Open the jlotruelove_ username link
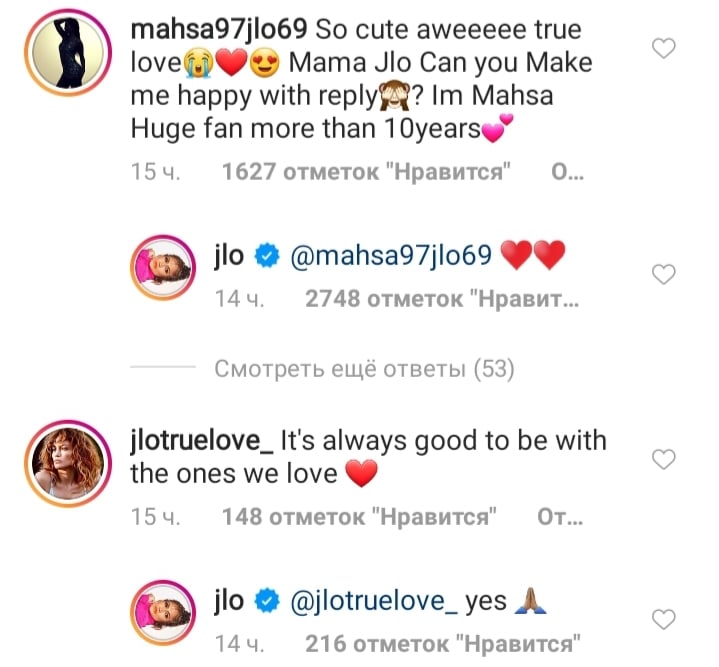Viewport: 719px width, 667px height. pyautogui.click(x=201, y=439)
